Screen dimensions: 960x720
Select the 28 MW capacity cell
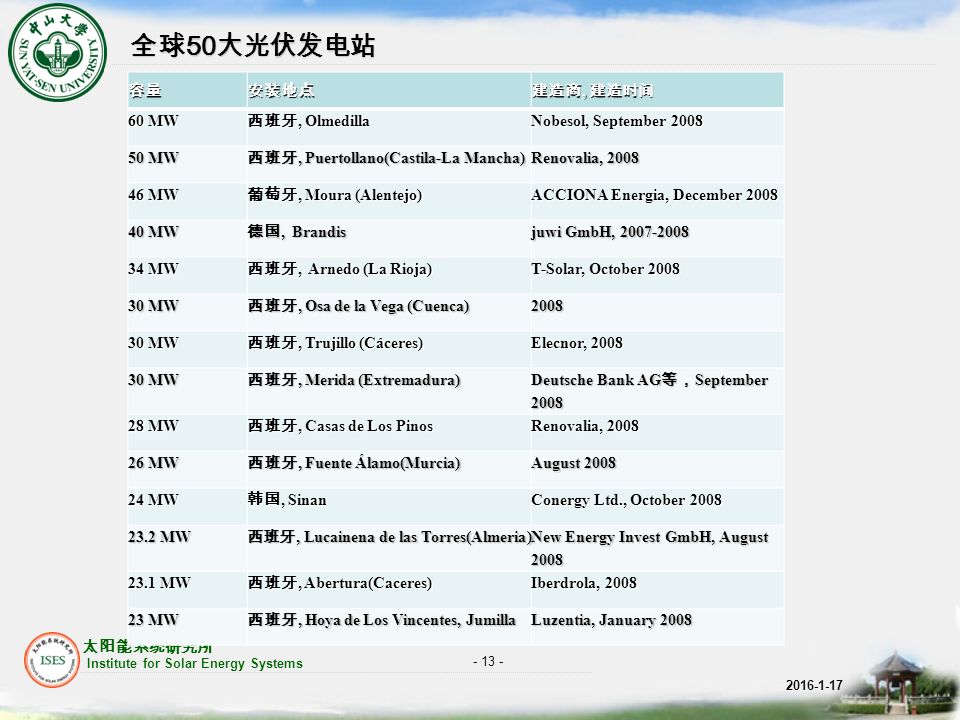(187, 432)
